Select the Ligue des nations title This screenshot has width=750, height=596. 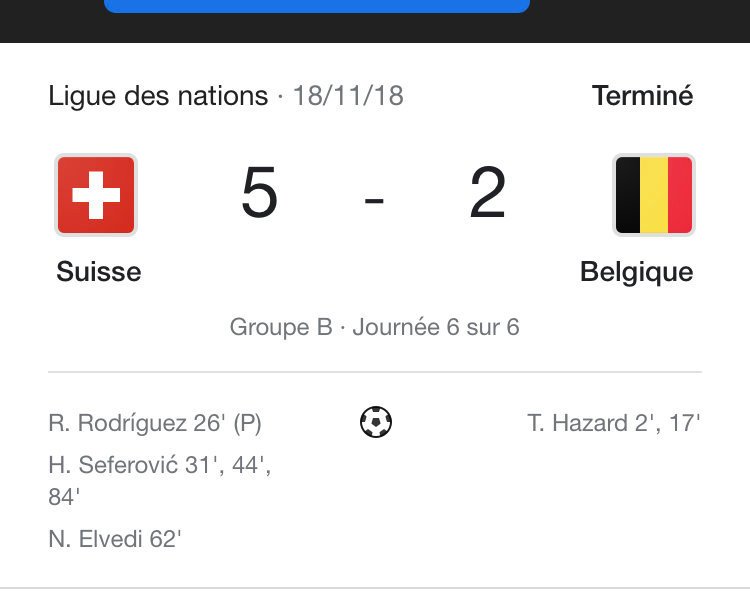158,96
